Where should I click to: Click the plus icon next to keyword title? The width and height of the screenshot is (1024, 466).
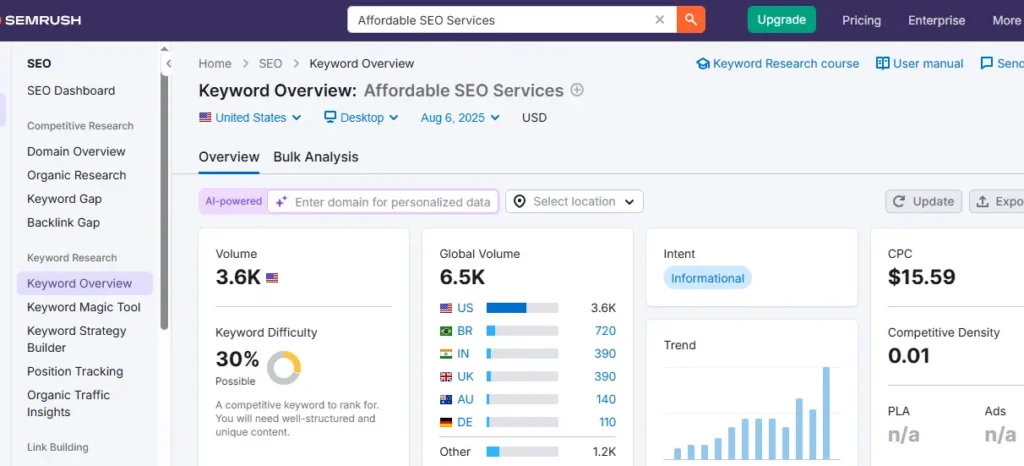577,90
